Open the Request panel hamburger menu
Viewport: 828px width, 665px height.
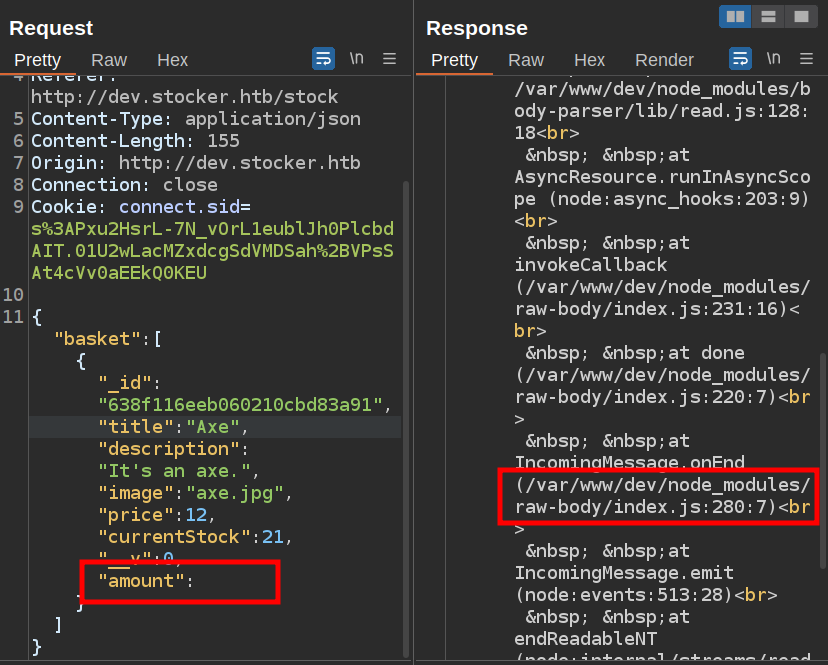coord(390,59)
